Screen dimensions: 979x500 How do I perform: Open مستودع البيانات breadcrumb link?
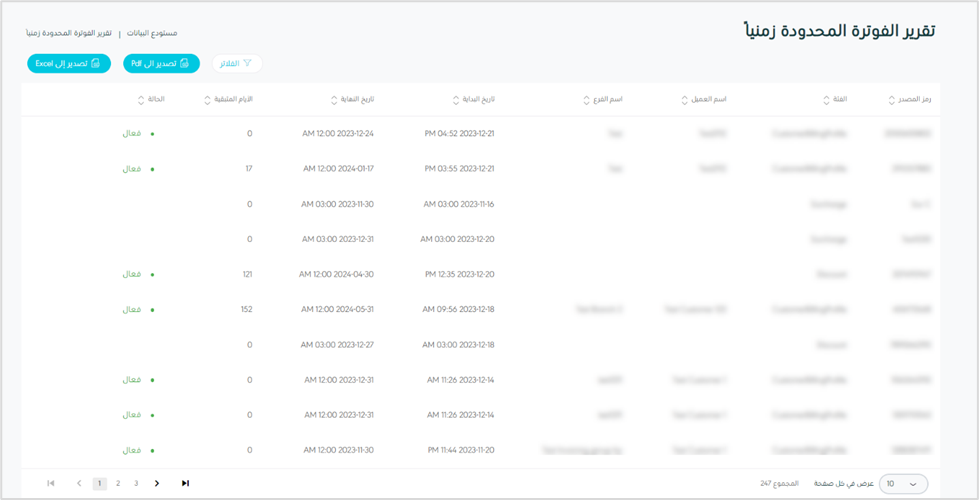click(x=153, y=34)
